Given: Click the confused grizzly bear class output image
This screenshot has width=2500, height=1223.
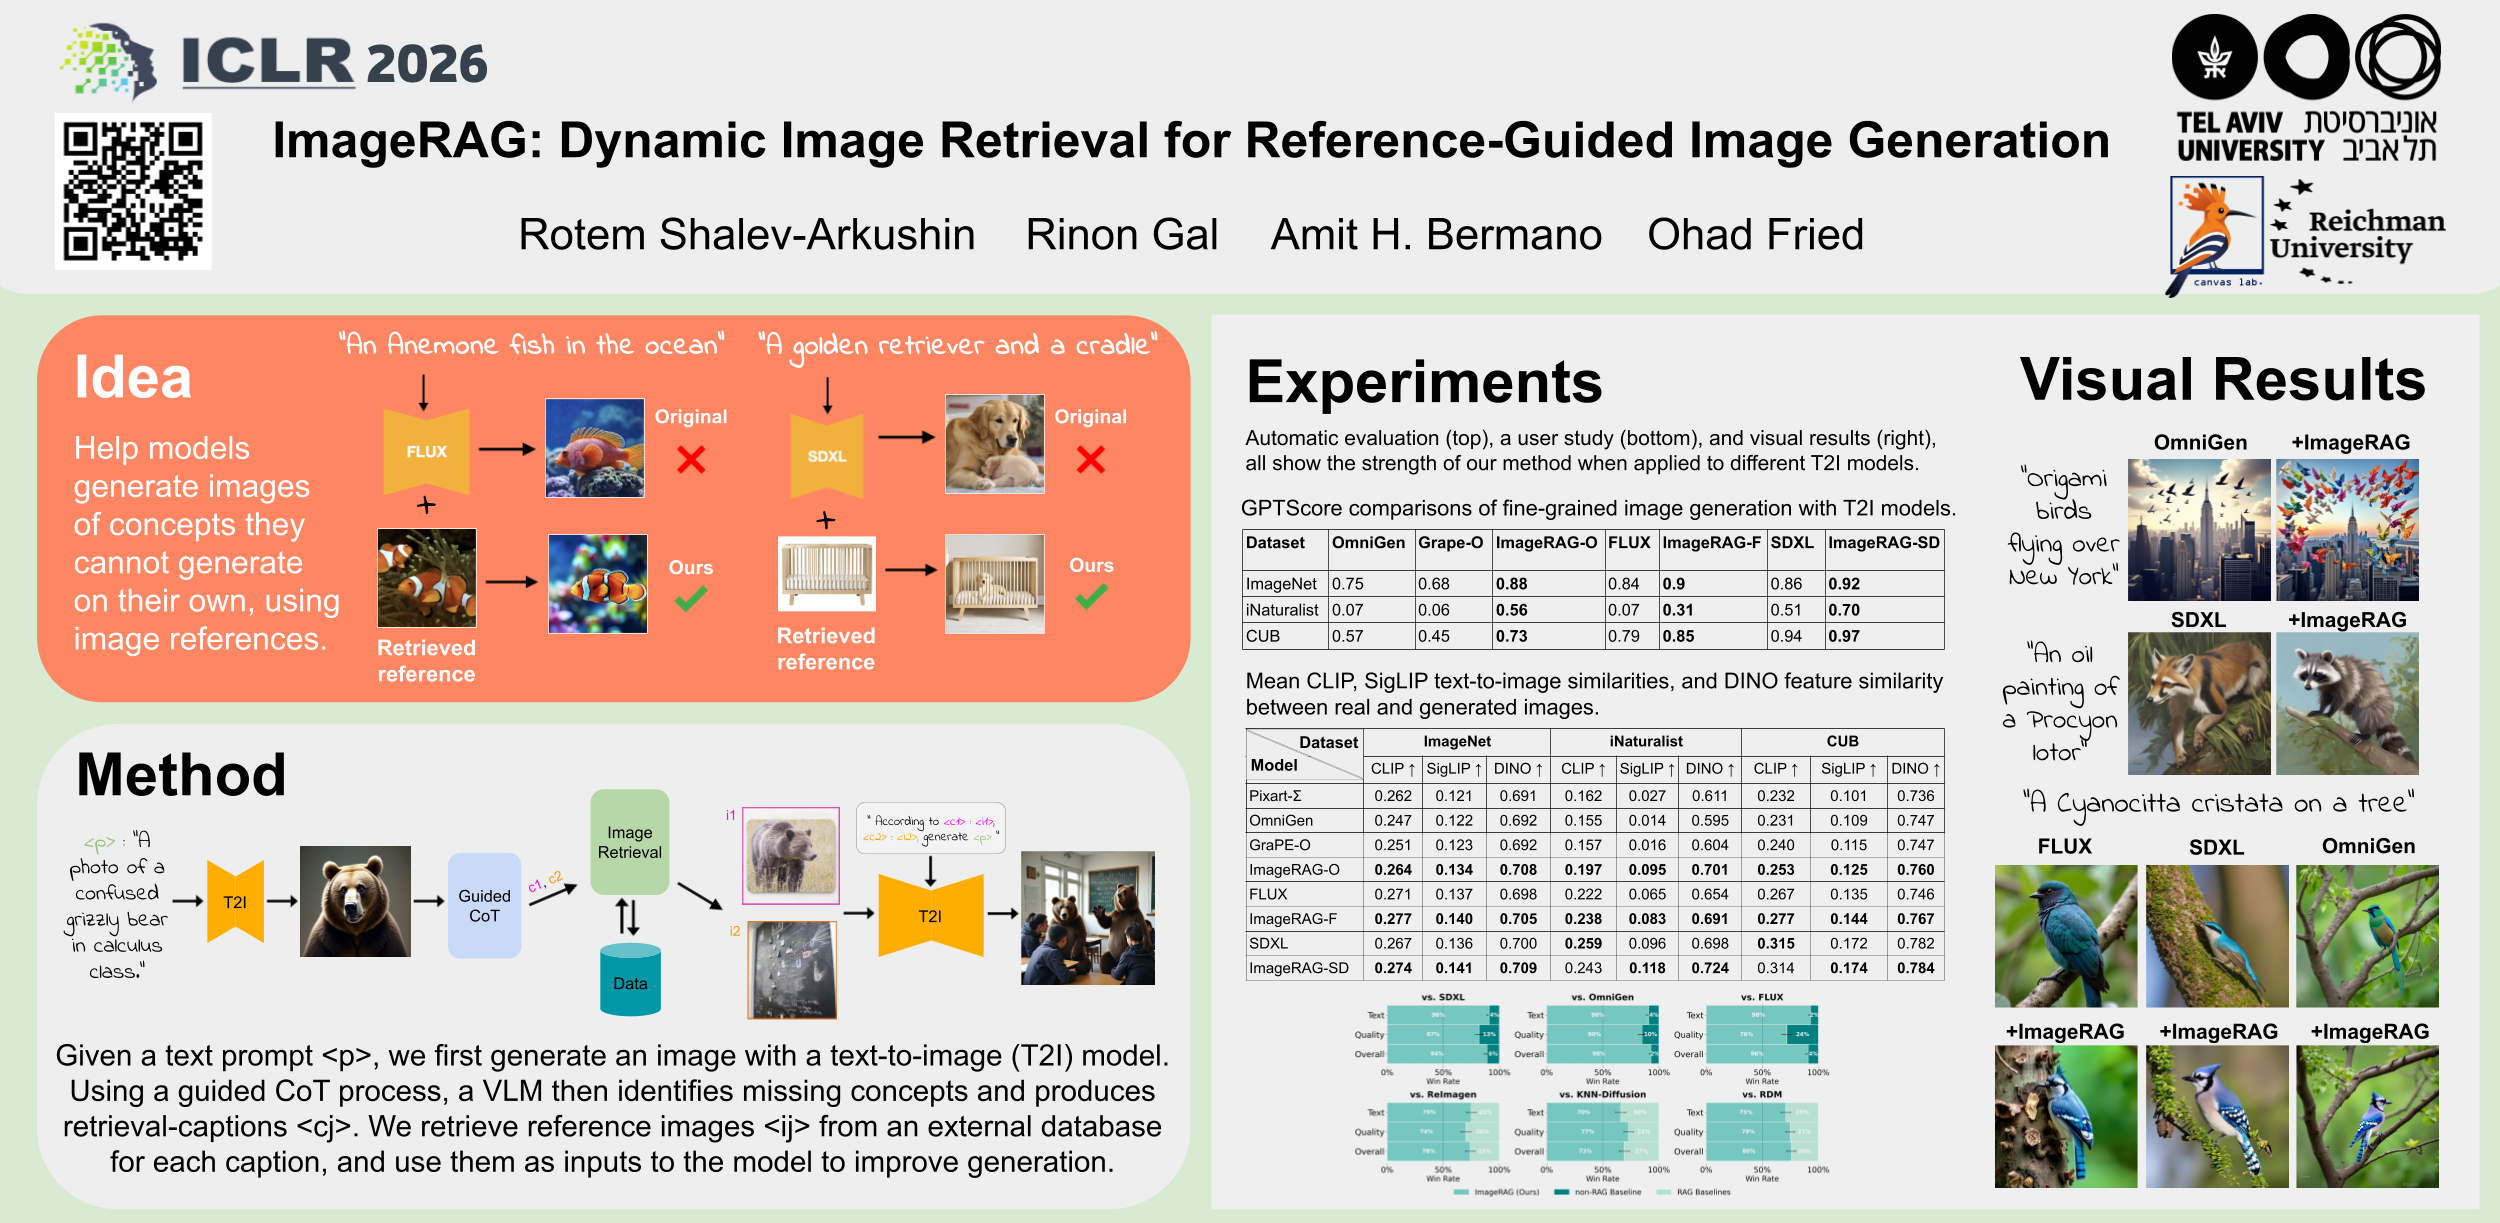Looking at the screenshot, I should point(1087,918).
